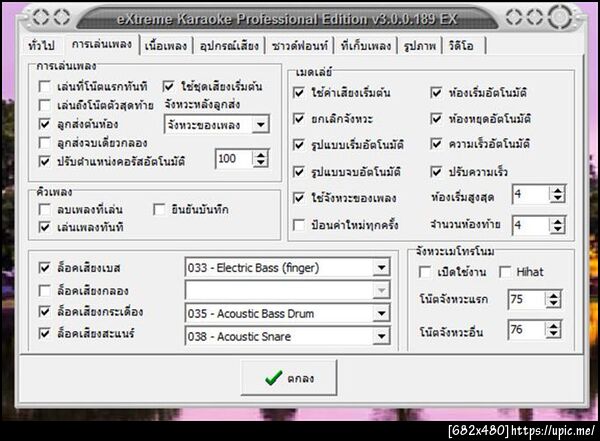This screenshot has width=600, height=441.
Task: Click the จำนวนห้องท้าย value field
Action: (531, 225)
